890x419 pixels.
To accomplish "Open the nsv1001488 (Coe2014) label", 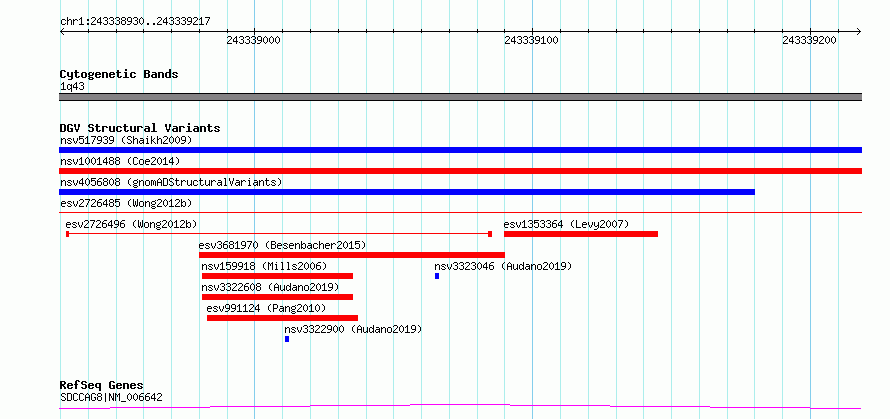I will point(120,161).
